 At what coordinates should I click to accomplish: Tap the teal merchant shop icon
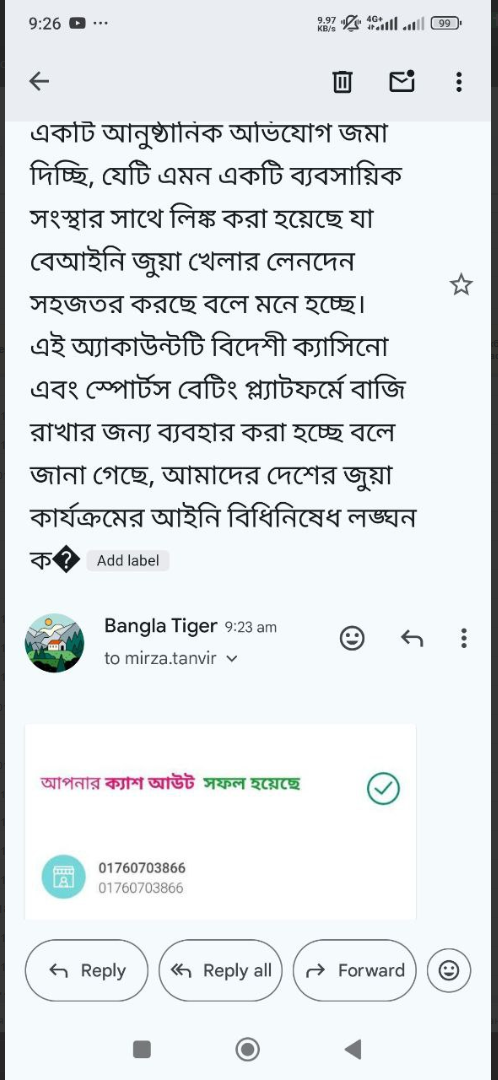[x=63, y=876]
